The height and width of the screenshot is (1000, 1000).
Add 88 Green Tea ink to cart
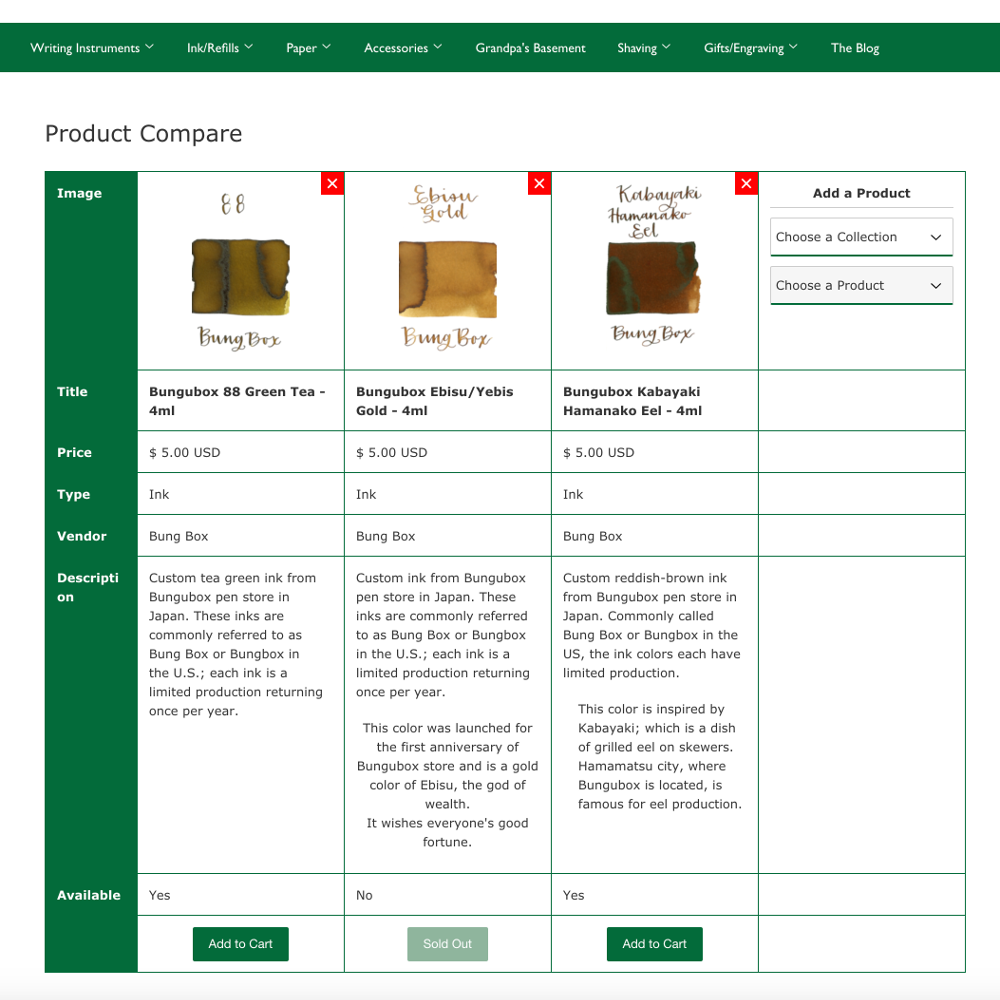[x=240, y=944]
